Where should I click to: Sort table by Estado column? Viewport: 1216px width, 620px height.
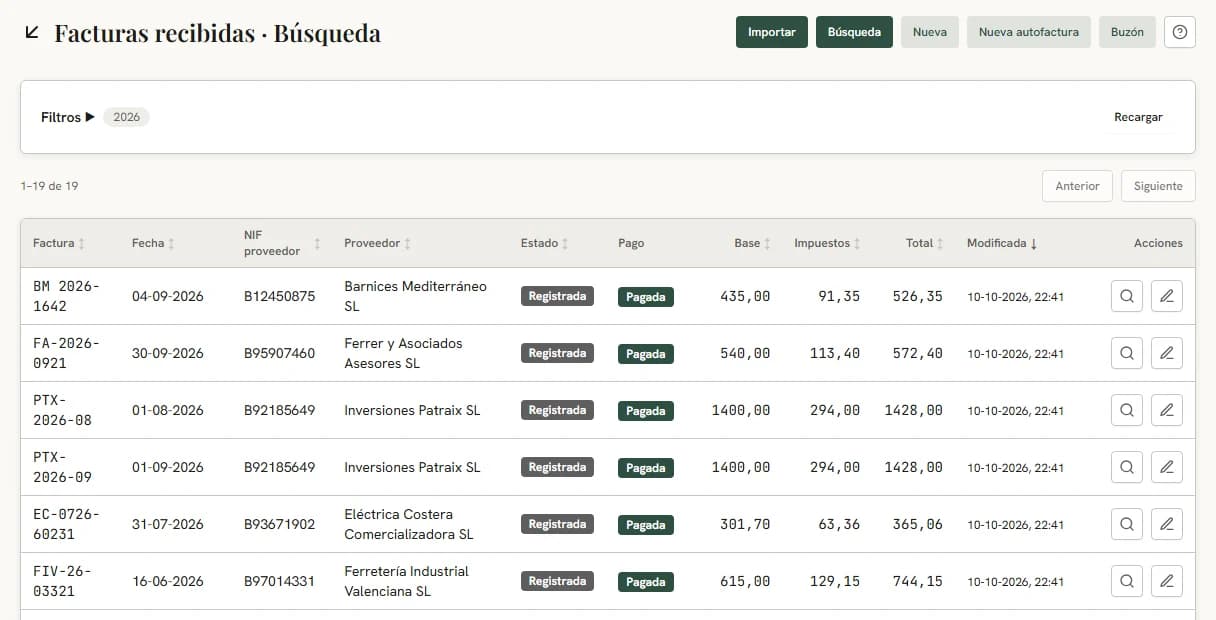(x=545, y=243)
